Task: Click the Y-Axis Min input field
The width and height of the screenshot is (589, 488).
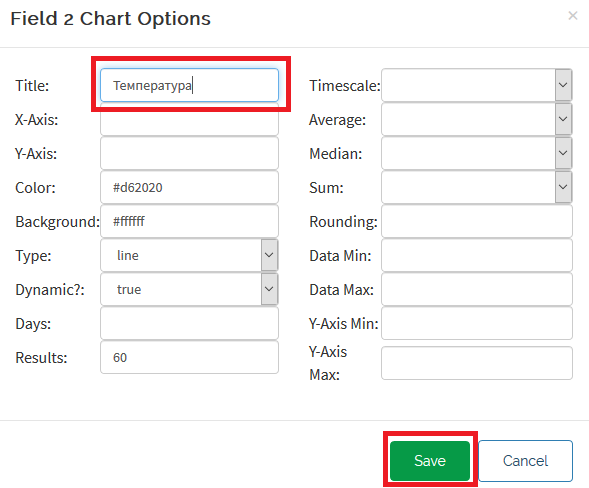Action: [477, 323]
